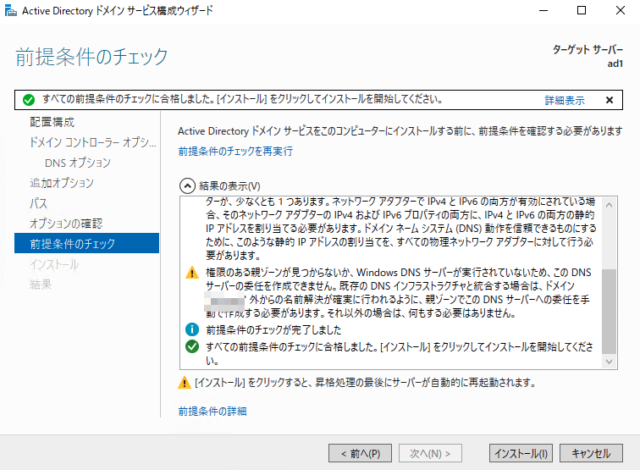640x470 pixels.
Task: Click 次へ(N) > button
Action: (430, 453)
